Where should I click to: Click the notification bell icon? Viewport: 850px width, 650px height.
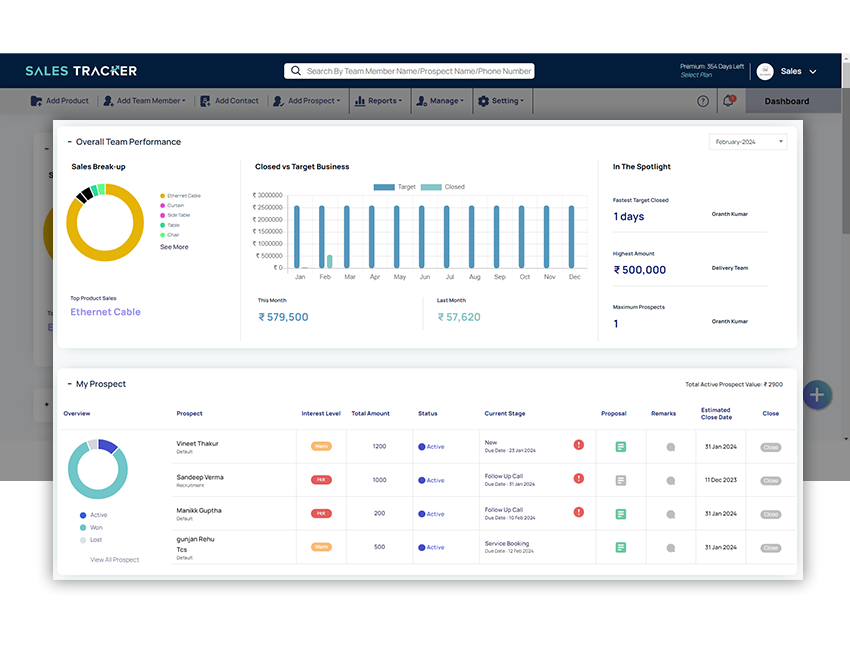(x=729, y=100)
